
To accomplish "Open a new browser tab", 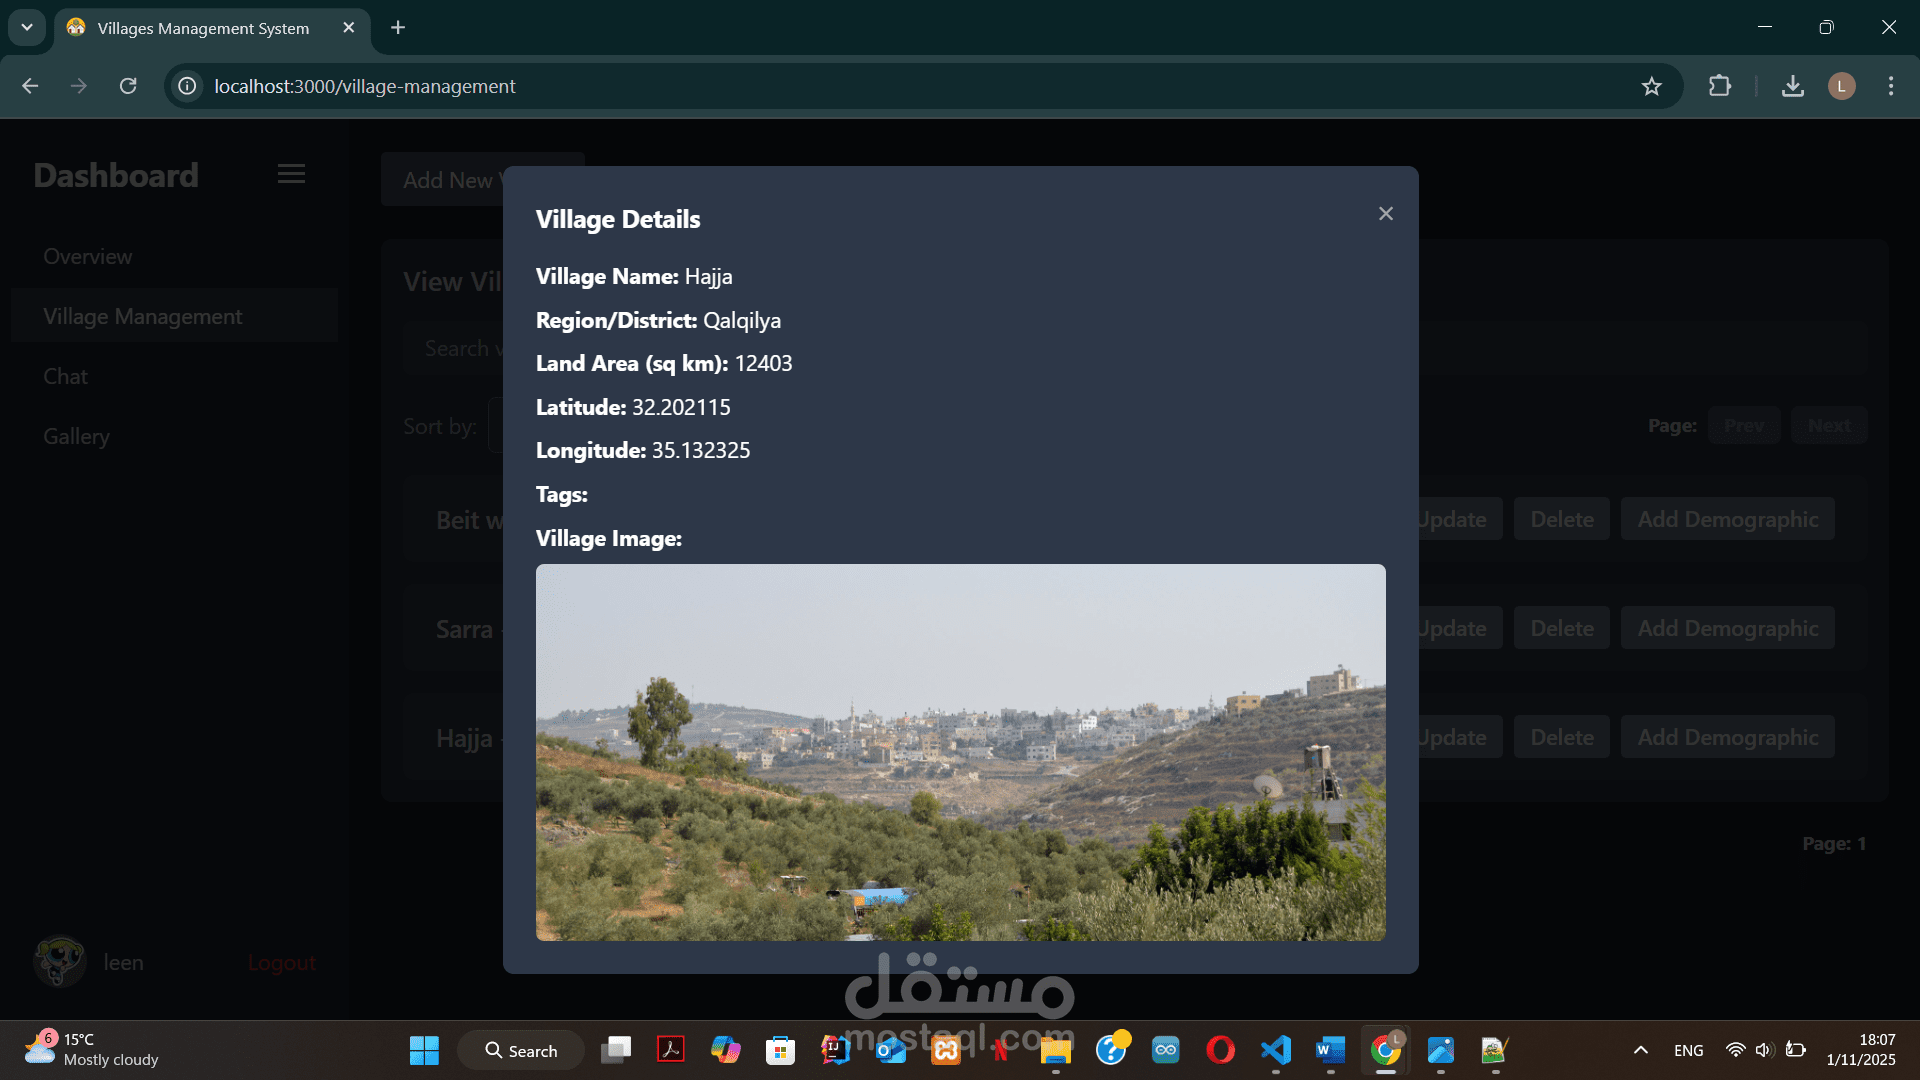I will (x=398, y=27).
